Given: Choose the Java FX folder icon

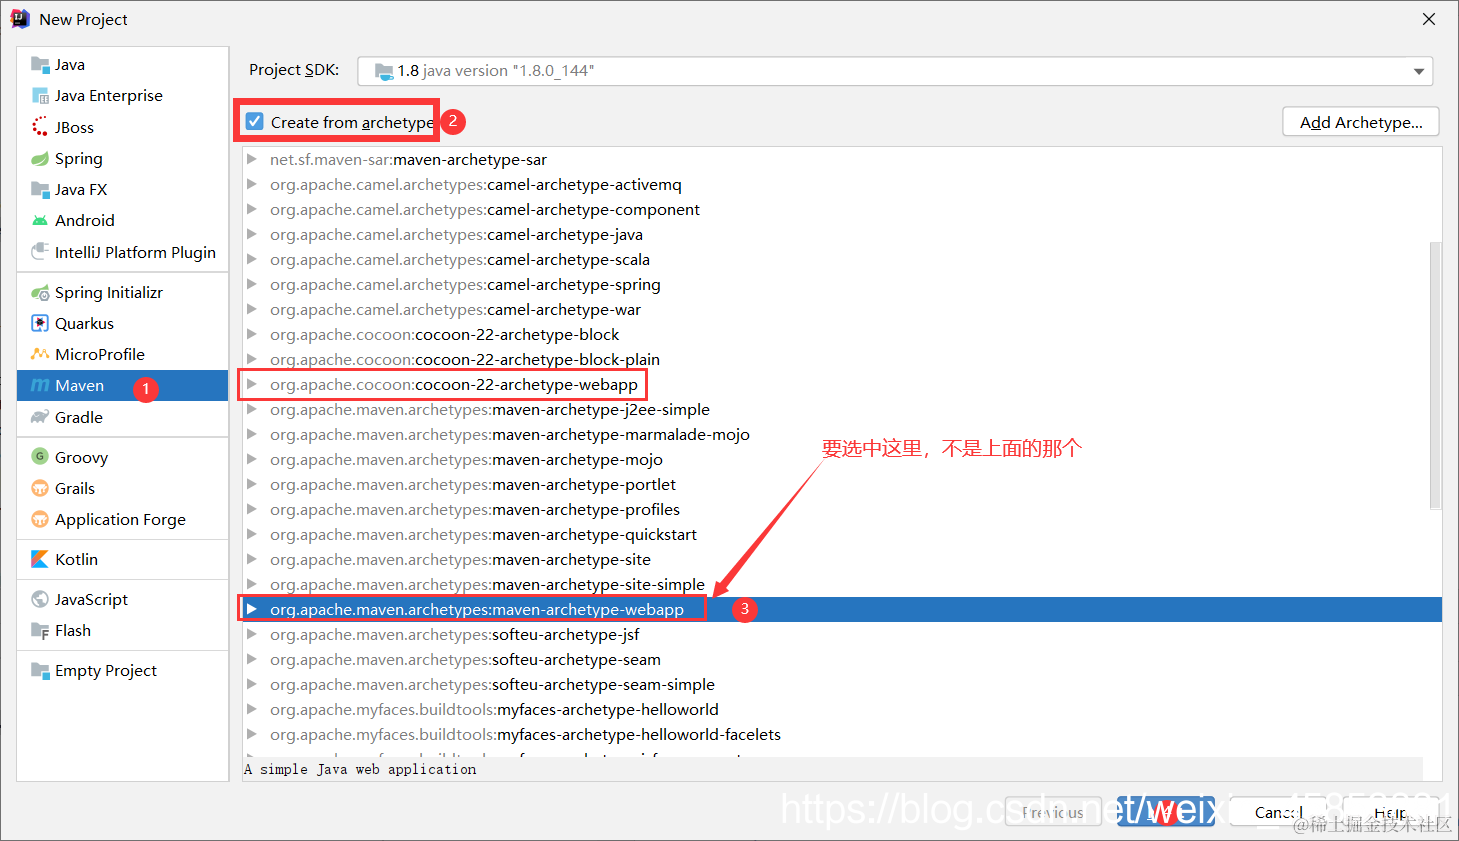Looking at the screenshot, I should [40, 189].
